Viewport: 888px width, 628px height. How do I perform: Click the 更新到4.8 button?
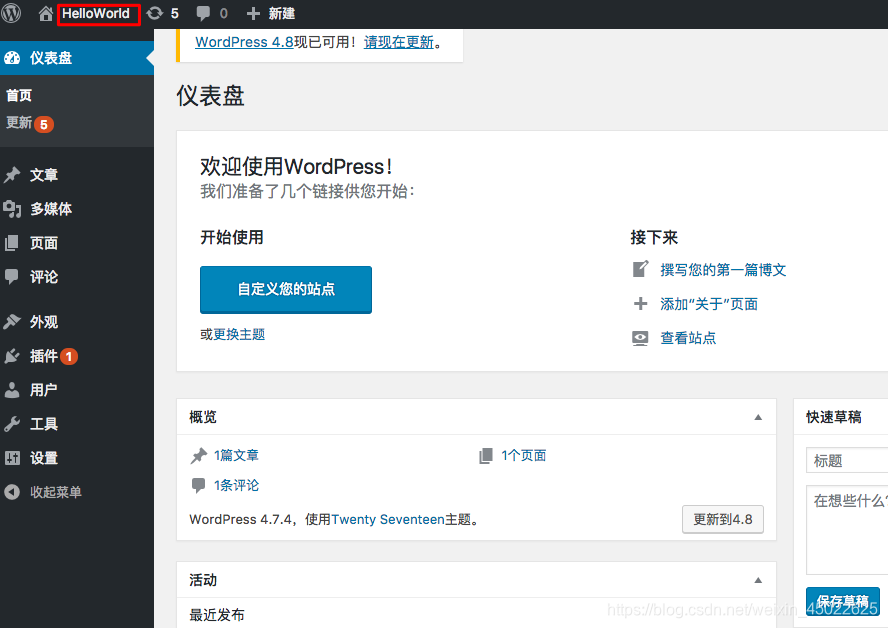[x=723, y=519]
